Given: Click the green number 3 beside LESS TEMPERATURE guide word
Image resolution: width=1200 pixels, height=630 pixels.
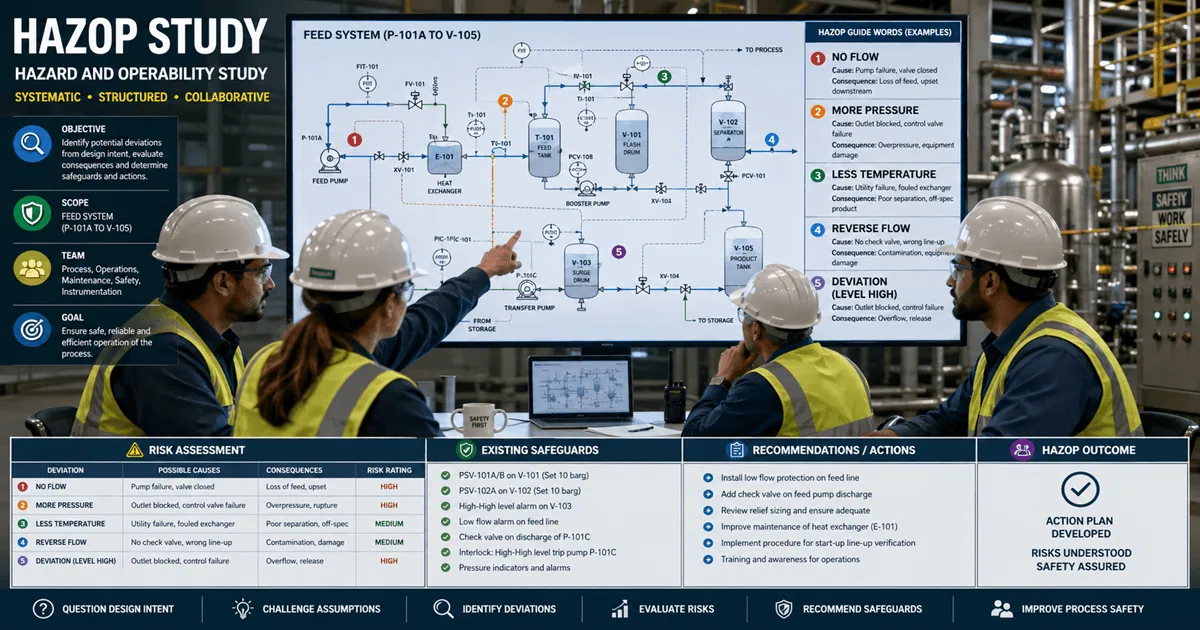Looking at the screenshot, I should tap(818, 175).
